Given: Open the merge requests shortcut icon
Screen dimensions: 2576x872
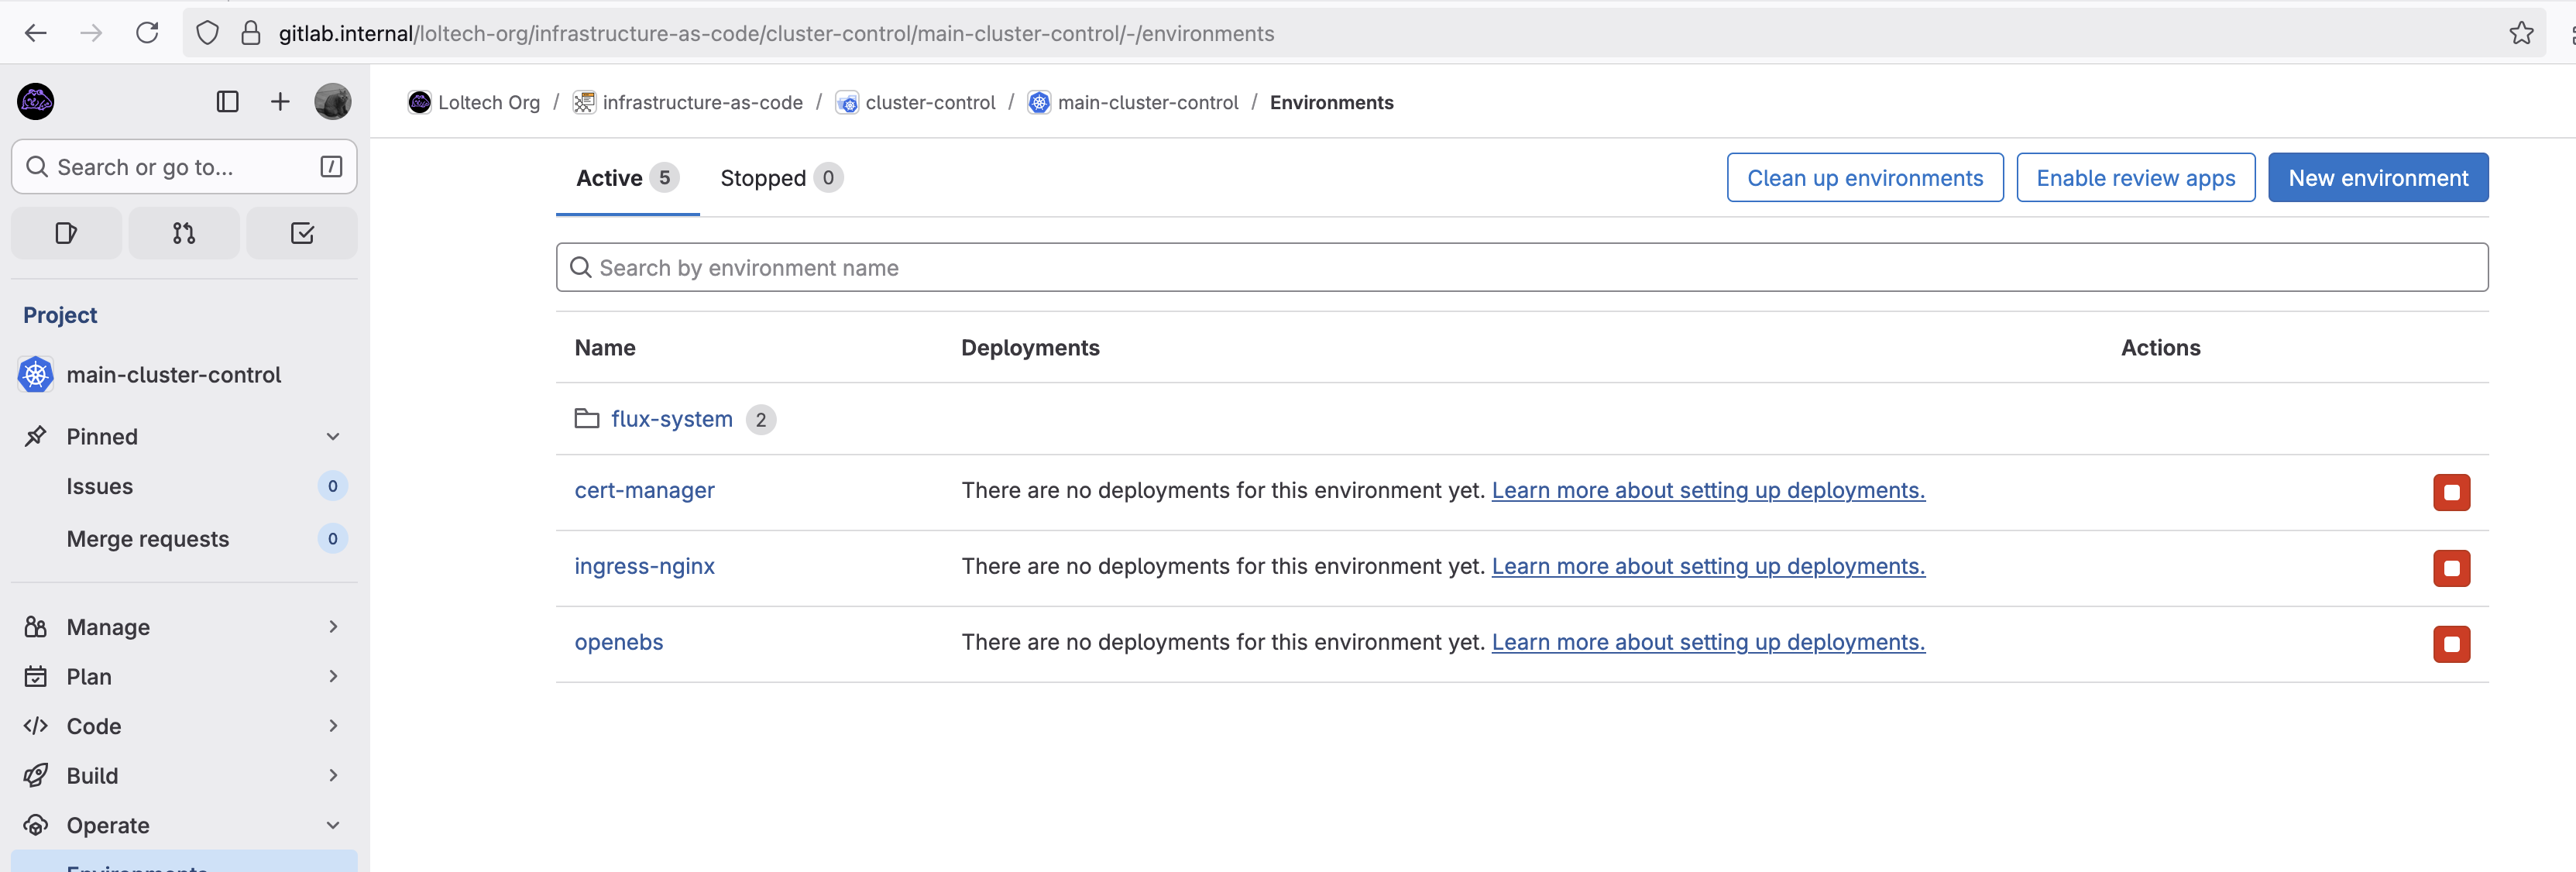Looking at the screenshot, I should pyautogui.click(x=184, y=233).
